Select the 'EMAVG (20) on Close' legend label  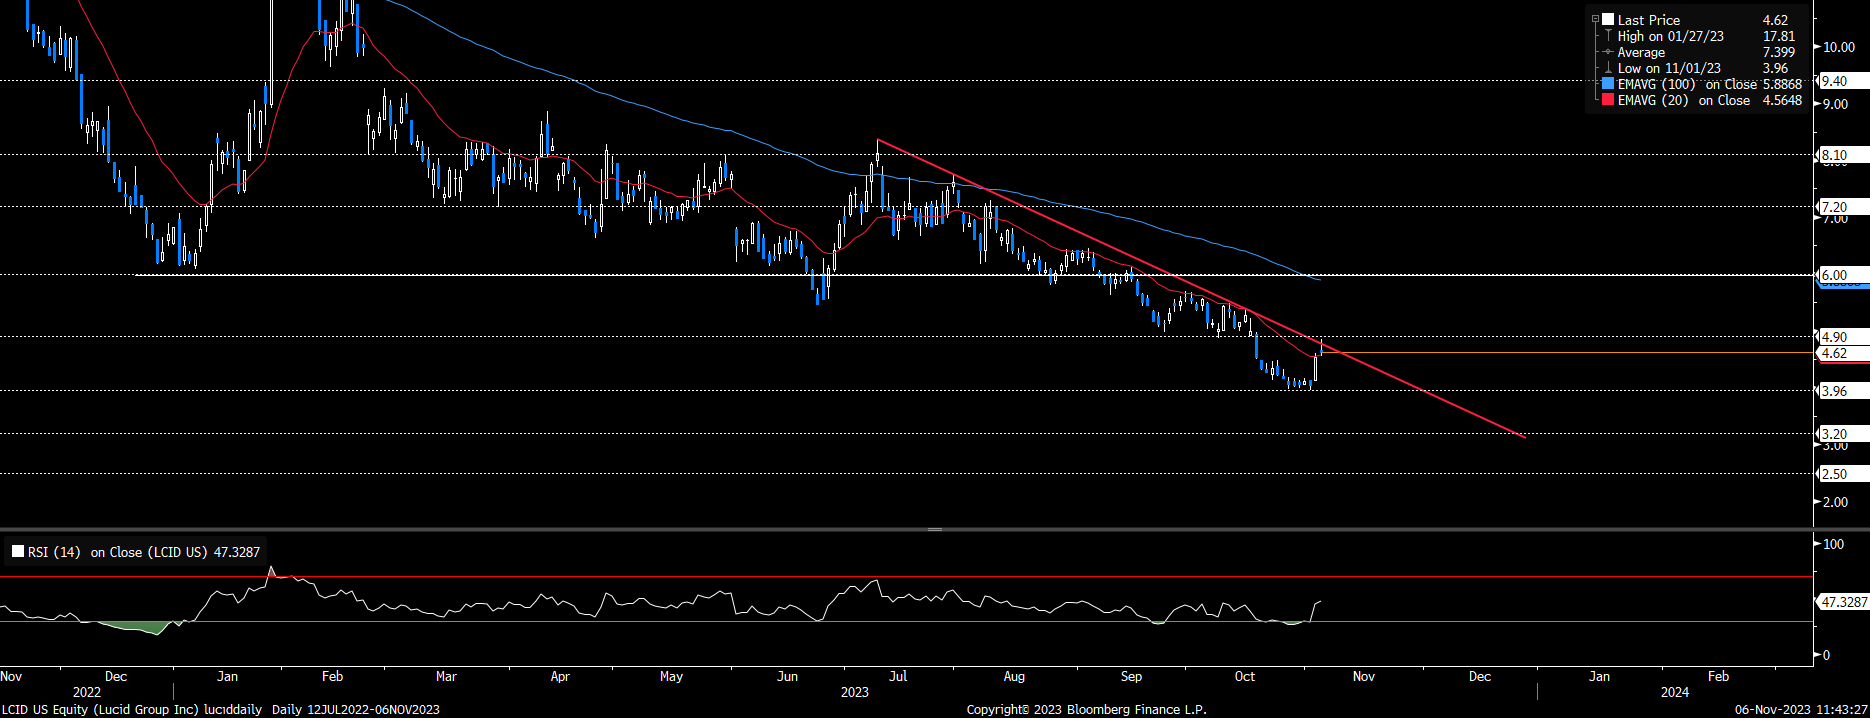coord(1684,100)
